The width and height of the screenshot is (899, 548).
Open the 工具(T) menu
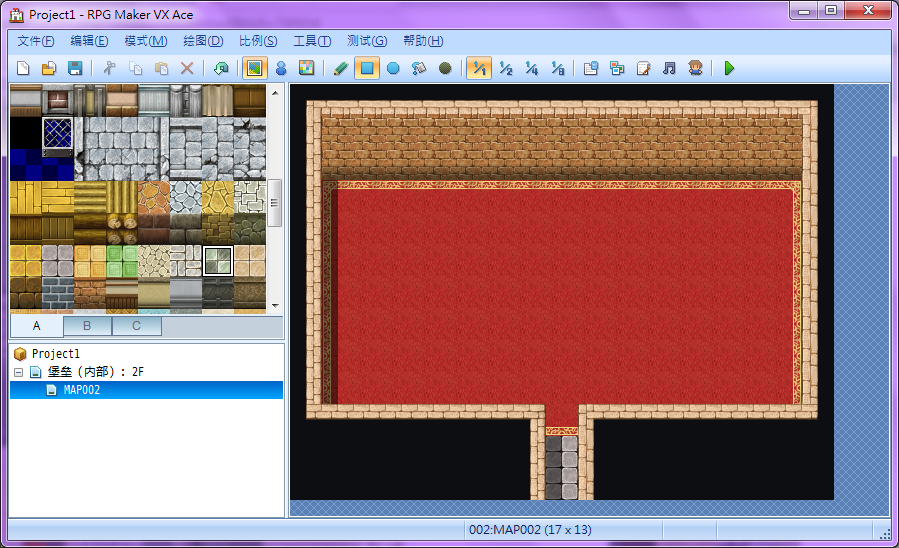[x=312, y=41]
